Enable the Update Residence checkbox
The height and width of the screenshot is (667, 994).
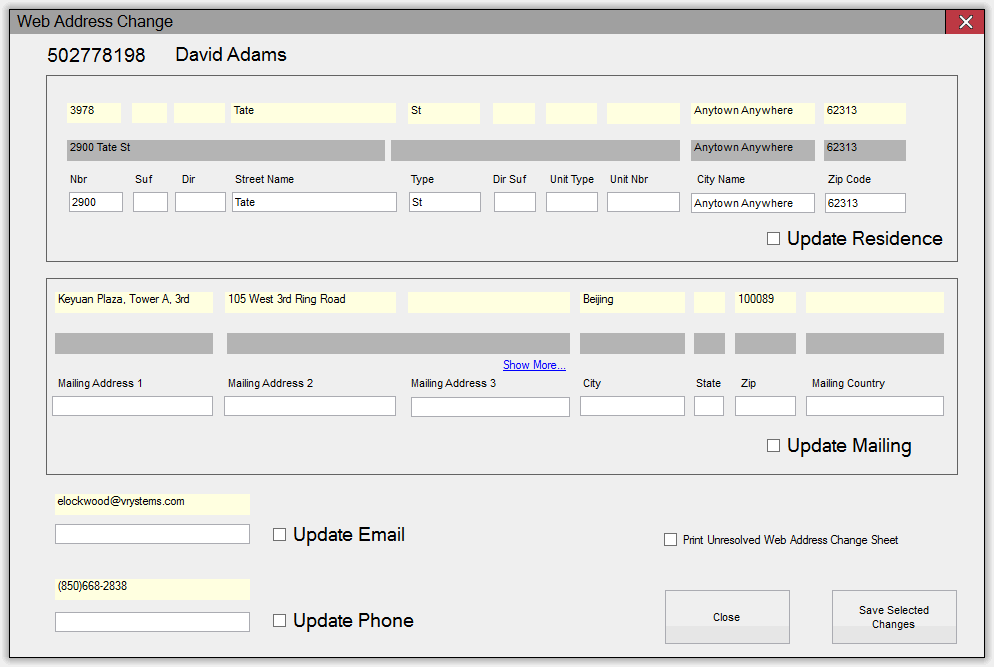click(x=773, y=239)
